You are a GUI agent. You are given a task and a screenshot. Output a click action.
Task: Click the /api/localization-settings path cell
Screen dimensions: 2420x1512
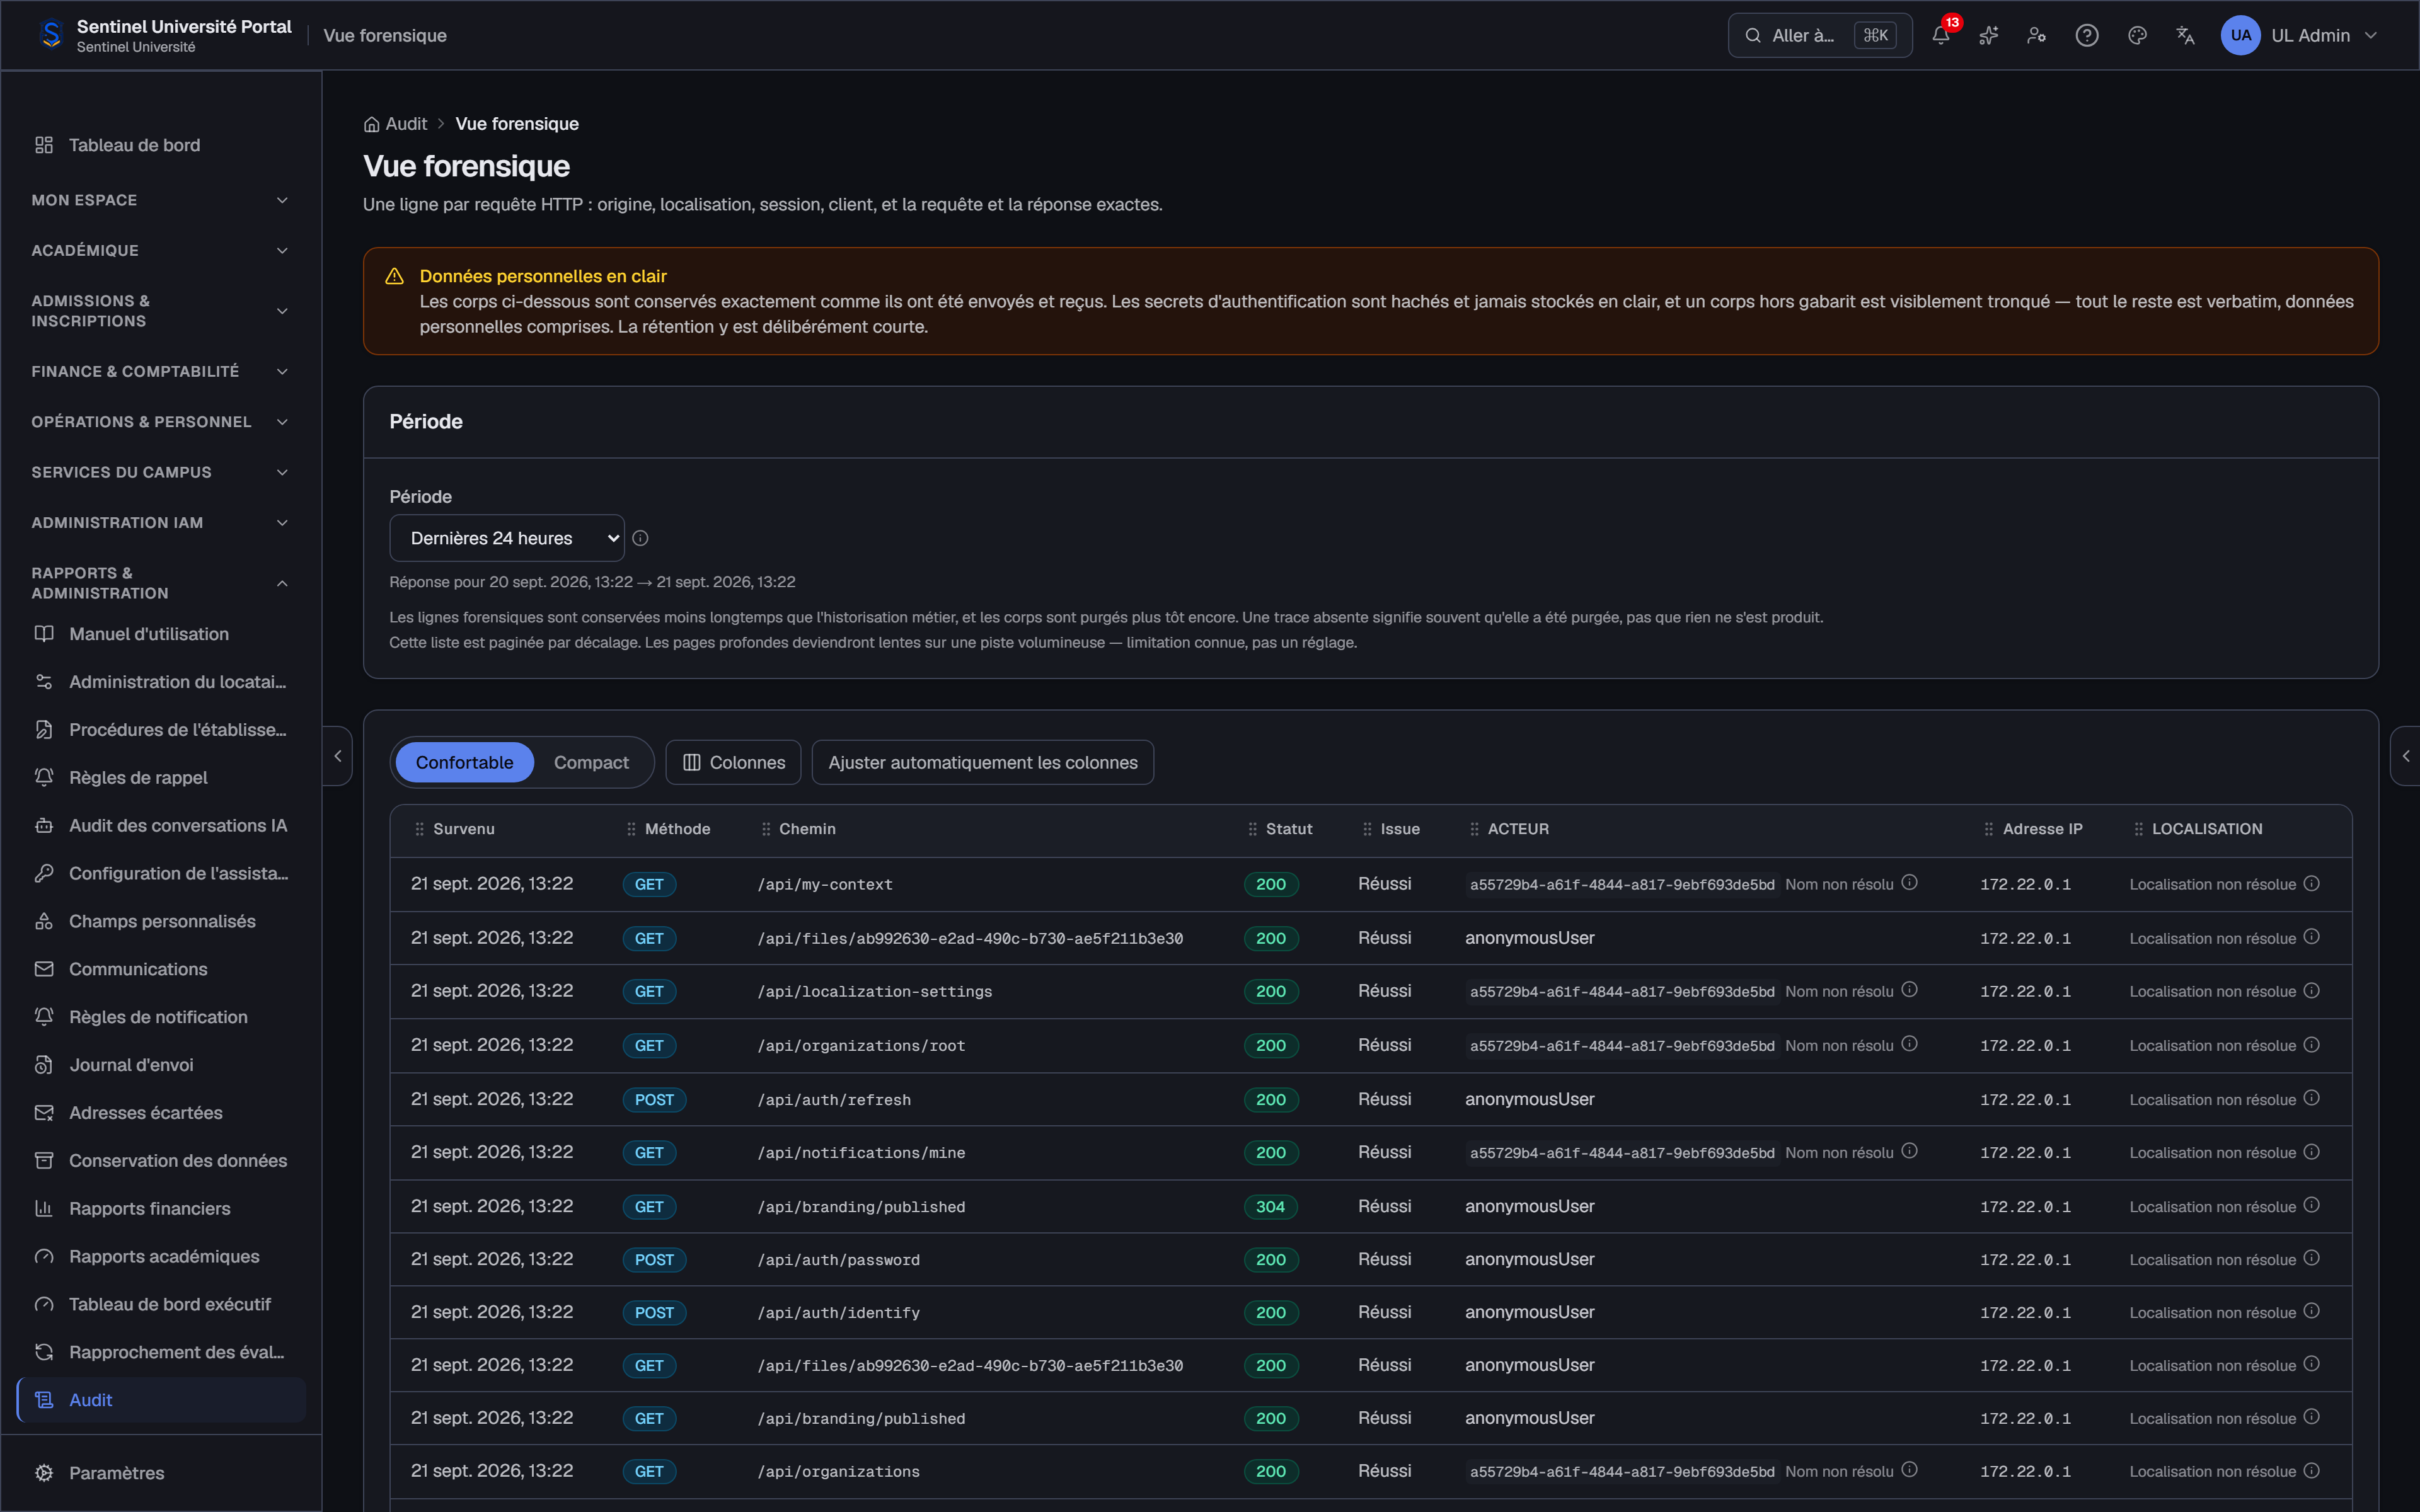pyautogui.click(x=875, y=991)
